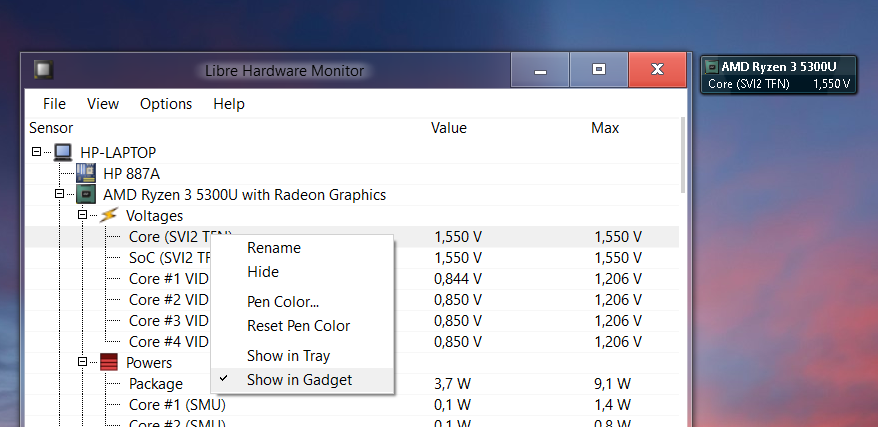Click the red Powers category icon

click(109, 362)
